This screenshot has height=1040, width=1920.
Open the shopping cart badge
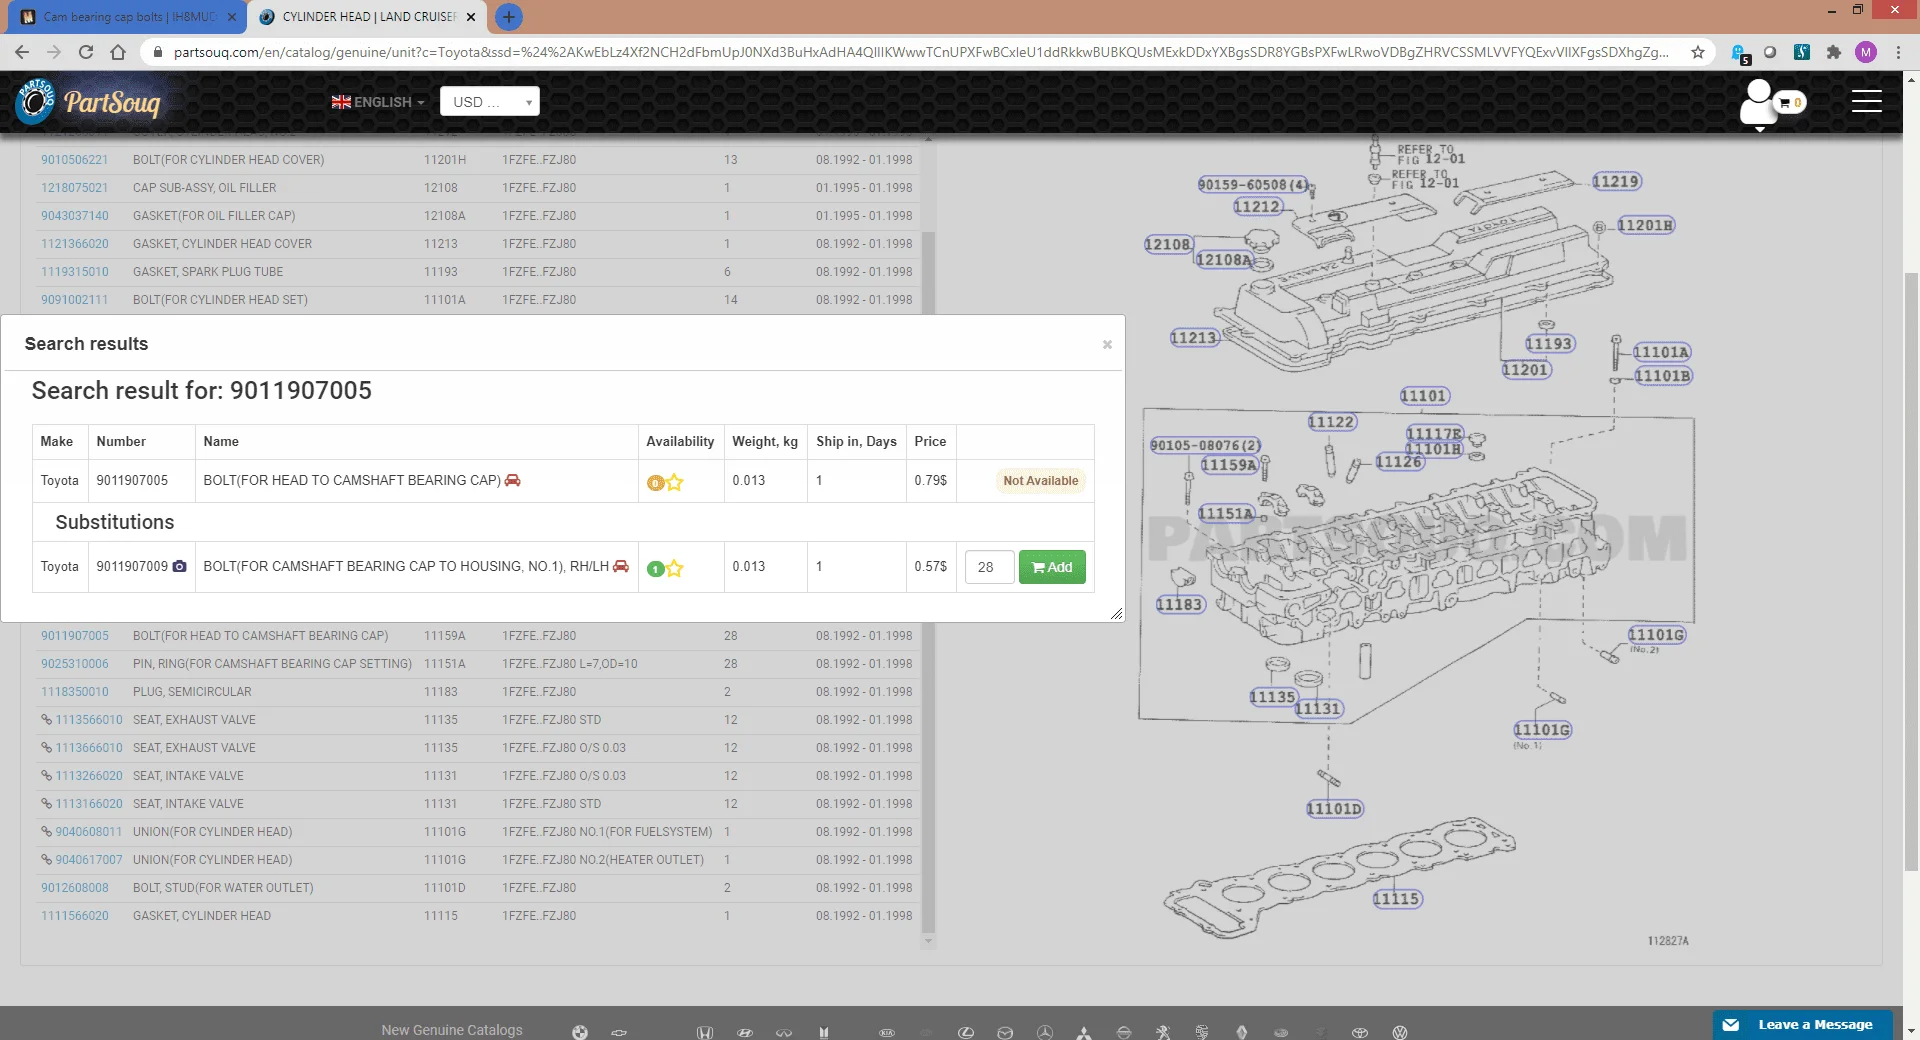point(1790,102)
